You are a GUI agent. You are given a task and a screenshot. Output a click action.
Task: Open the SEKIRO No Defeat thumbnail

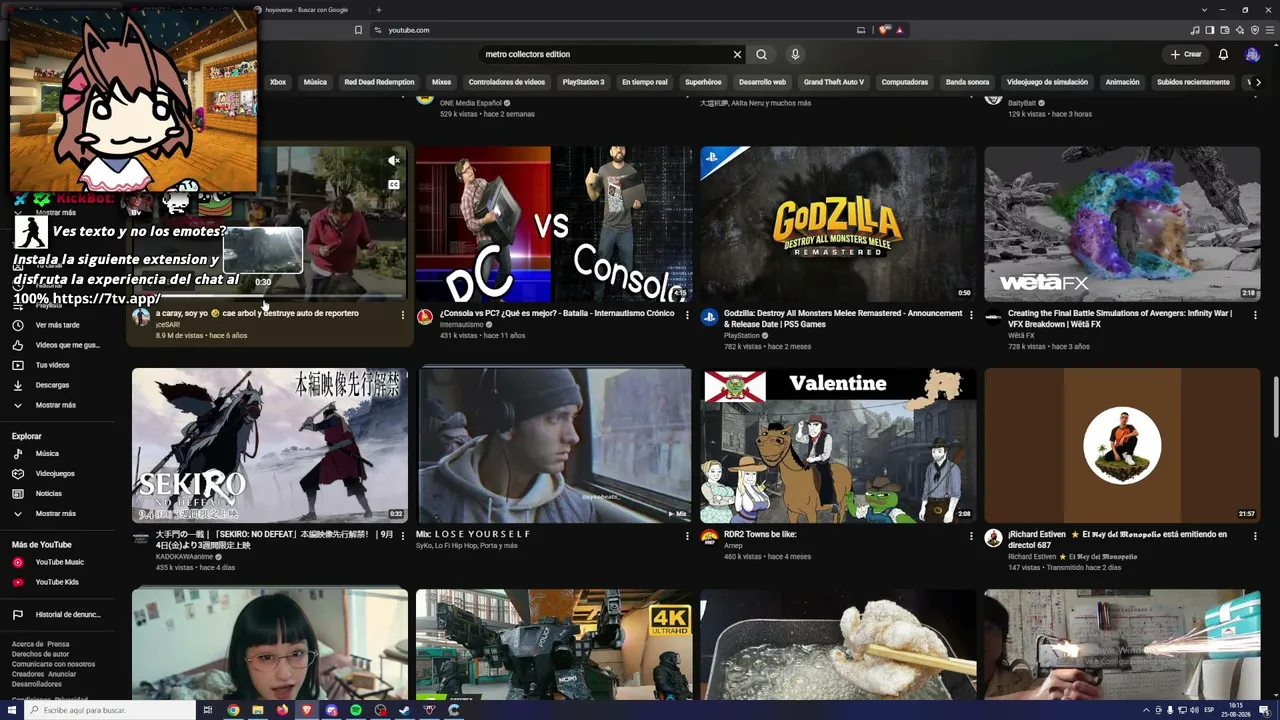point(270,445)
